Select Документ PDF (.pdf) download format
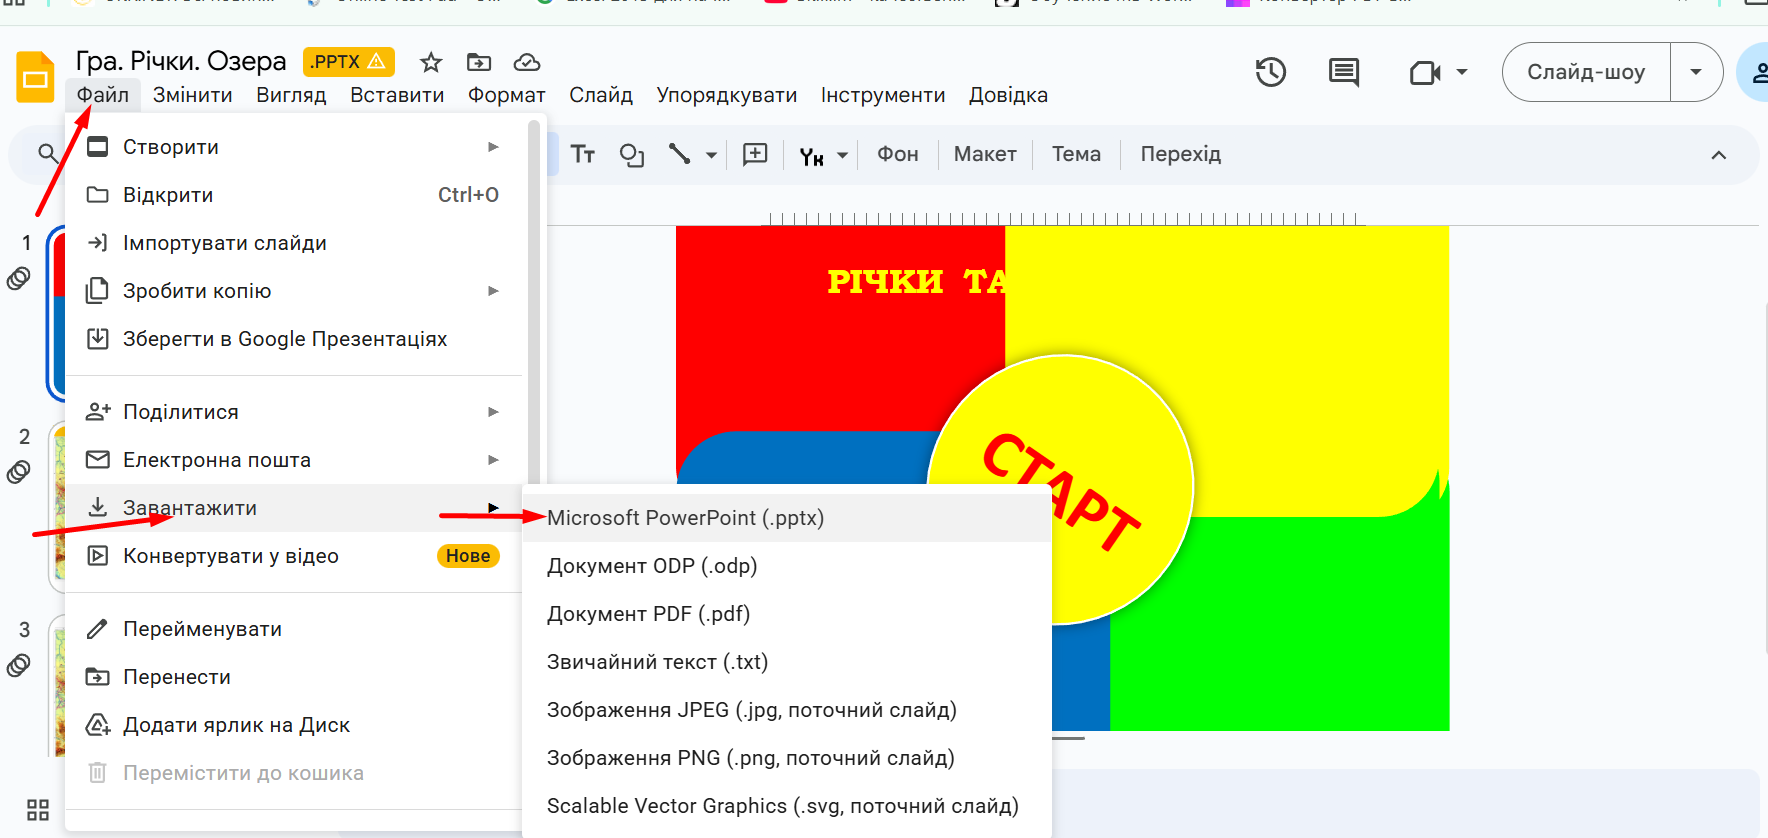 tap(648, 614)
